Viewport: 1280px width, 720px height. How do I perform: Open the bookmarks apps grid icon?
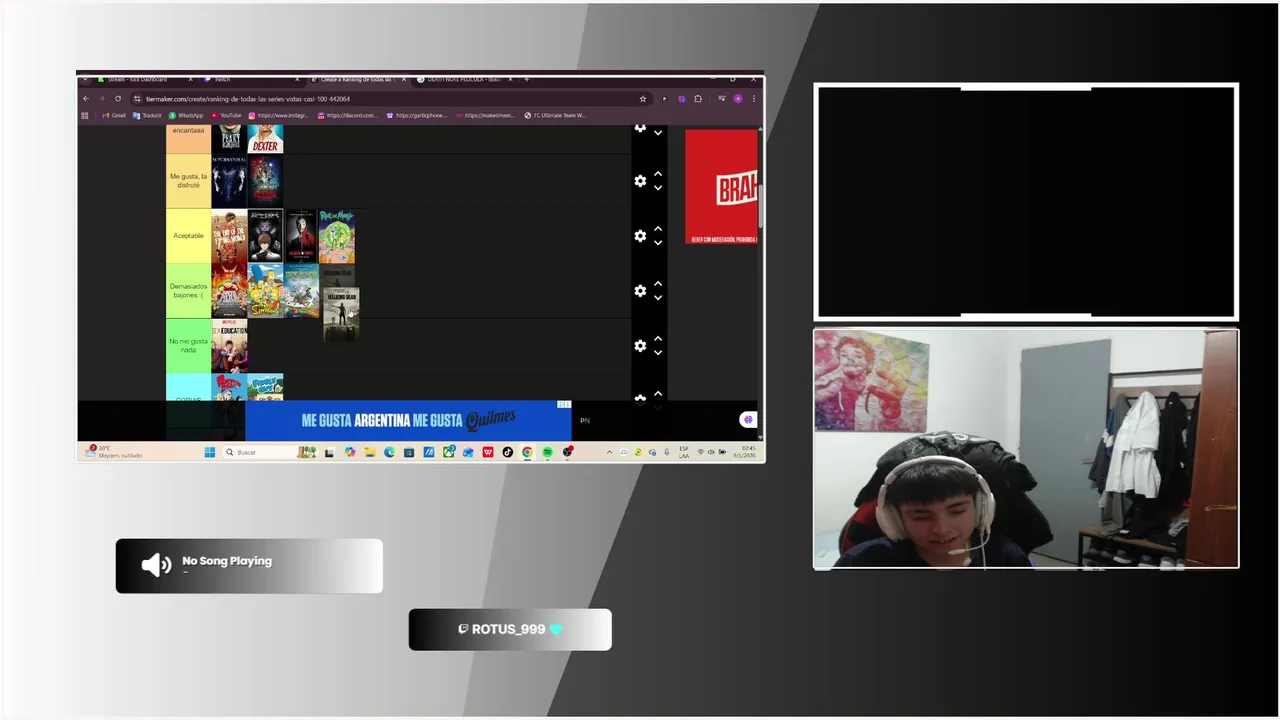(x=85, y=115)
